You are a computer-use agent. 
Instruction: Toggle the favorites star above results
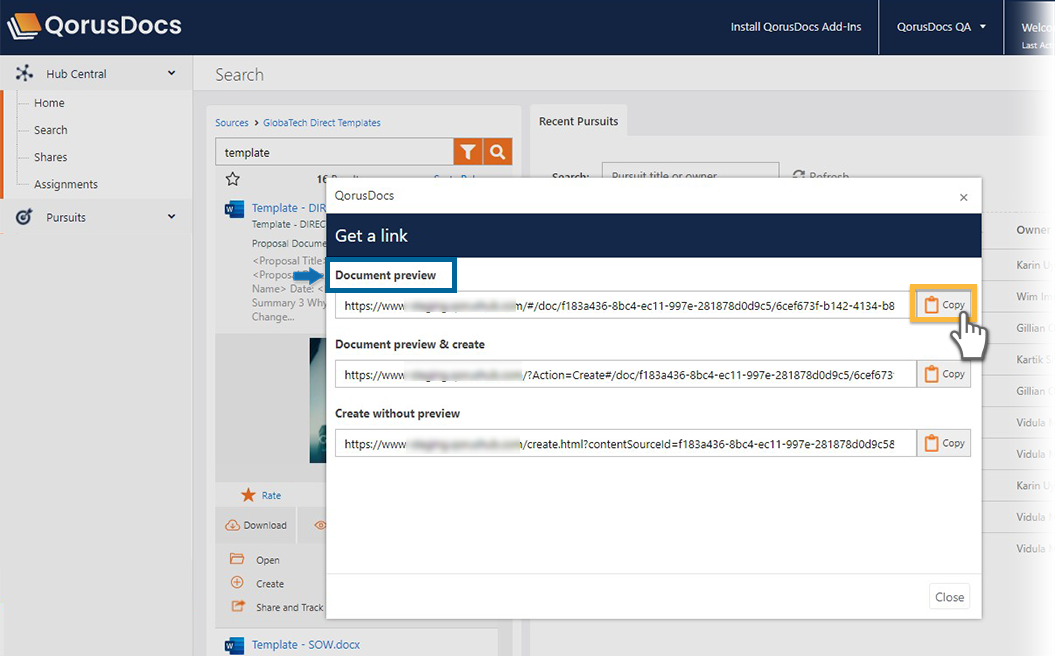point(233,179)
